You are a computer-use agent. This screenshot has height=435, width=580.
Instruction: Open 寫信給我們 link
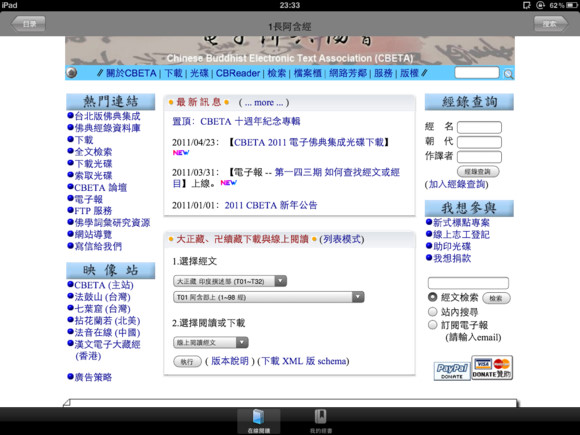tap(98, 246)
